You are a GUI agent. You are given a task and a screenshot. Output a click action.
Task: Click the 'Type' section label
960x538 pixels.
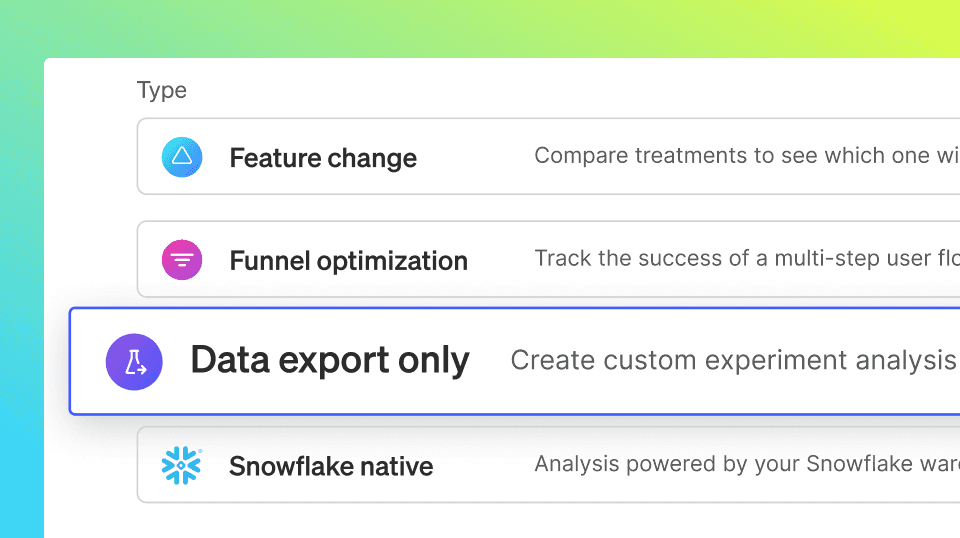(x=162, y=91)
